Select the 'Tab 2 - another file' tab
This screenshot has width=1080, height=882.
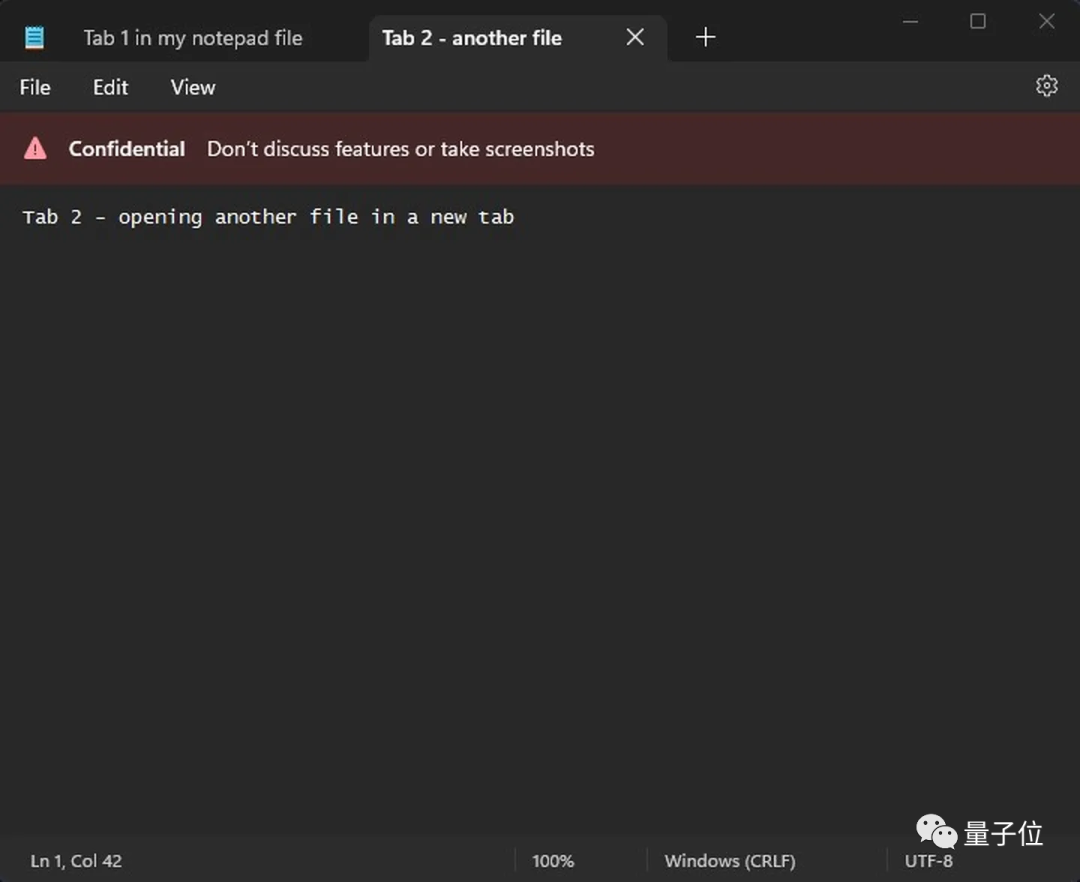click(x=518, y=38)
